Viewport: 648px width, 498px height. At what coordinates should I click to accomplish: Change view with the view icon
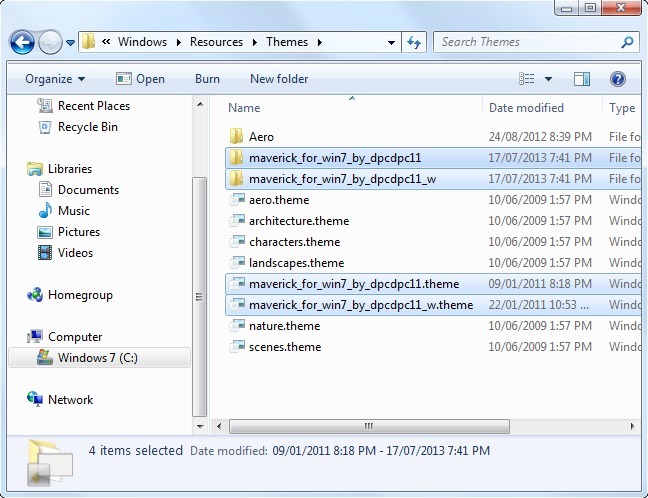[x=526, y=79]
